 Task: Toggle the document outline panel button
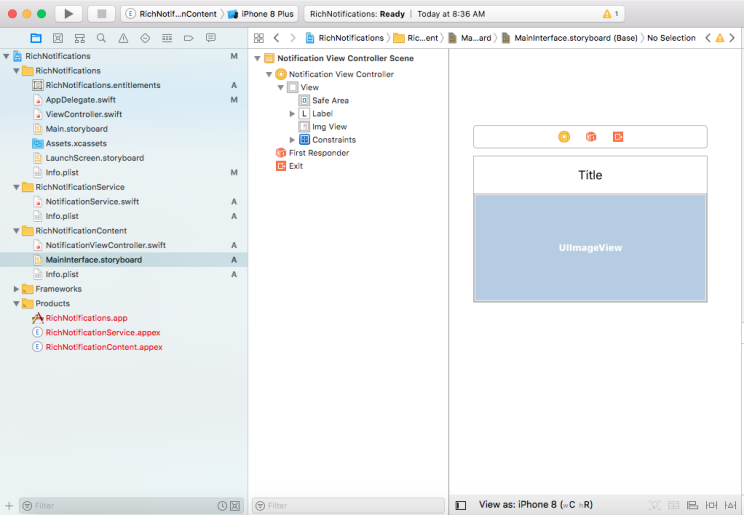[x=461, y=505]
